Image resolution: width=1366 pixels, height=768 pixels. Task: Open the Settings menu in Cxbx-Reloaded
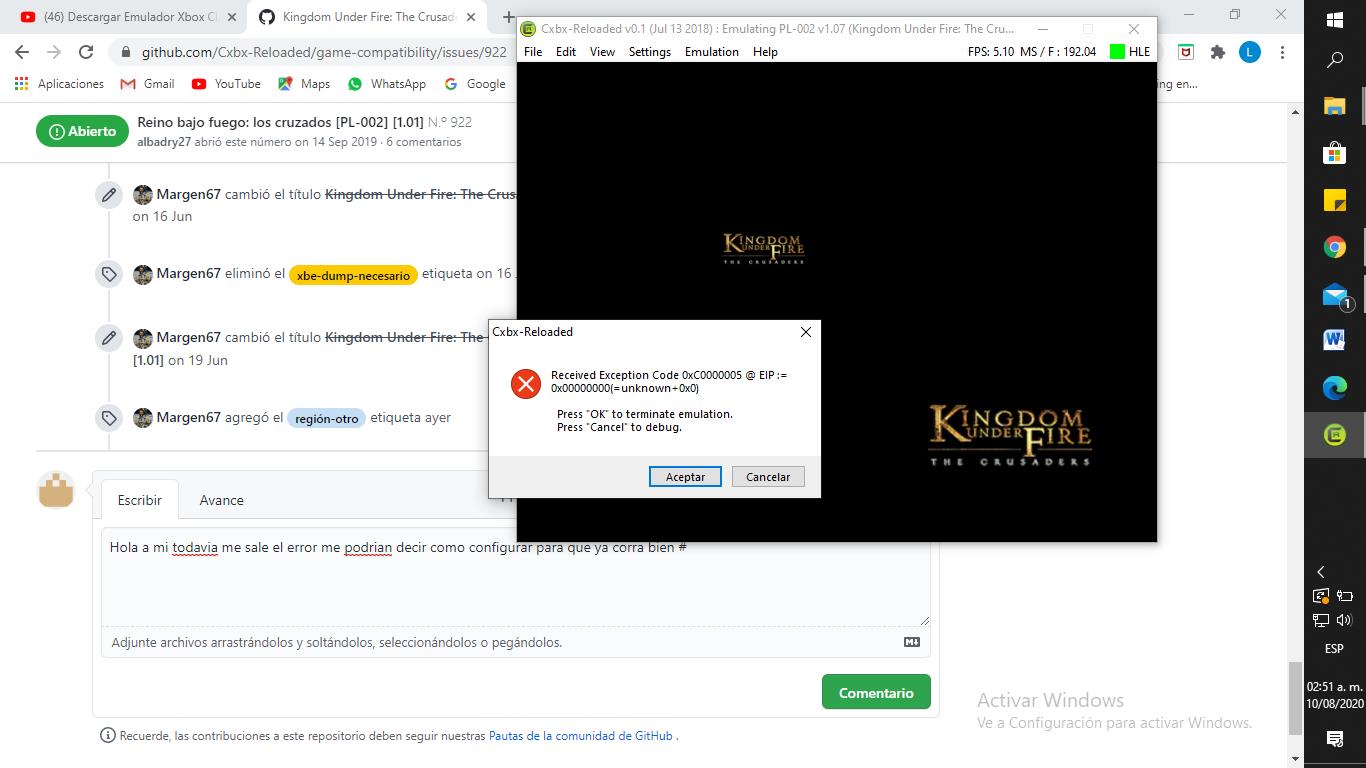650,52
